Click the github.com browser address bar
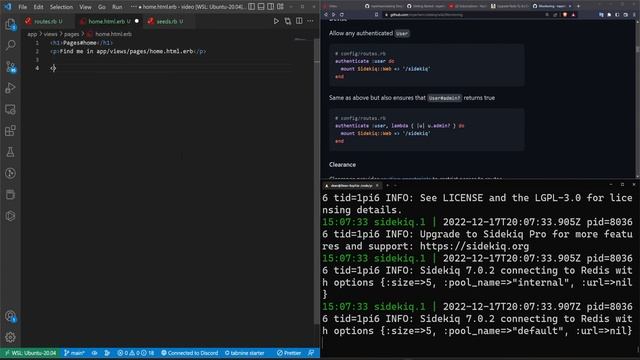The height and width of the screenshot is (360, 640). (464, 15)
